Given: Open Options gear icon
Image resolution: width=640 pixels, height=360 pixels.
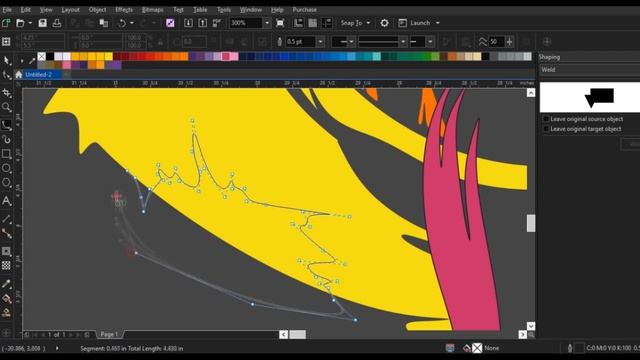Looking at the screenshot, I should tap(384, 23).
